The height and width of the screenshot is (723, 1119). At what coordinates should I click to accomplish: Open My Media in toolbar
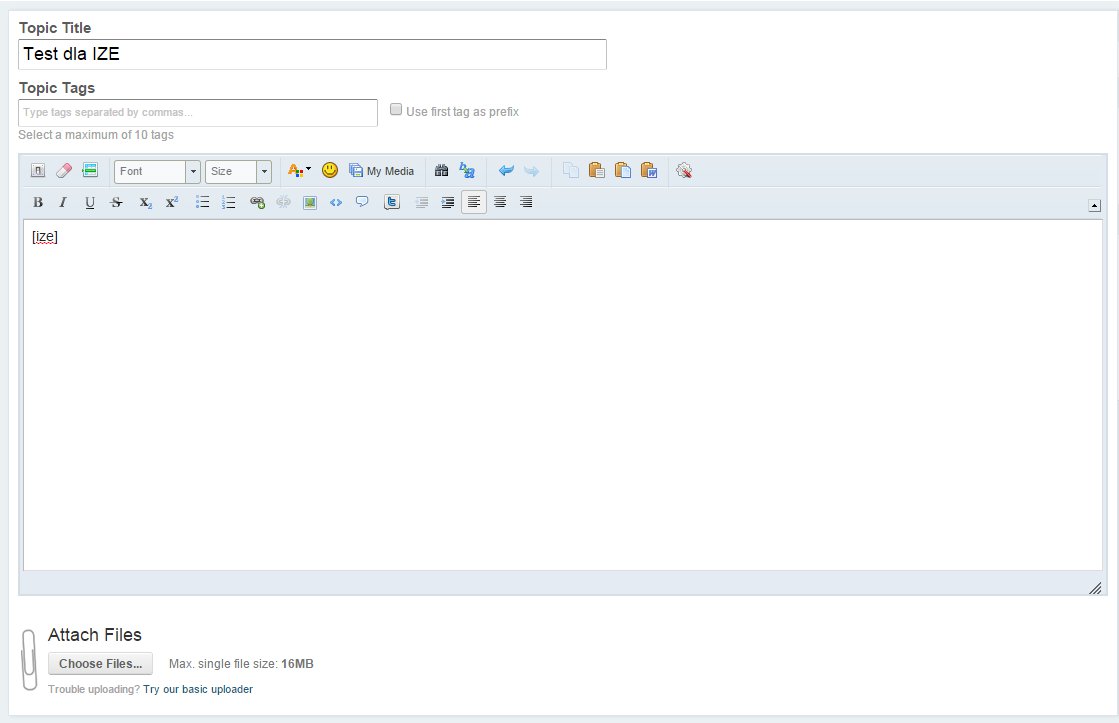pyautogui.click(x=381, y=171)
